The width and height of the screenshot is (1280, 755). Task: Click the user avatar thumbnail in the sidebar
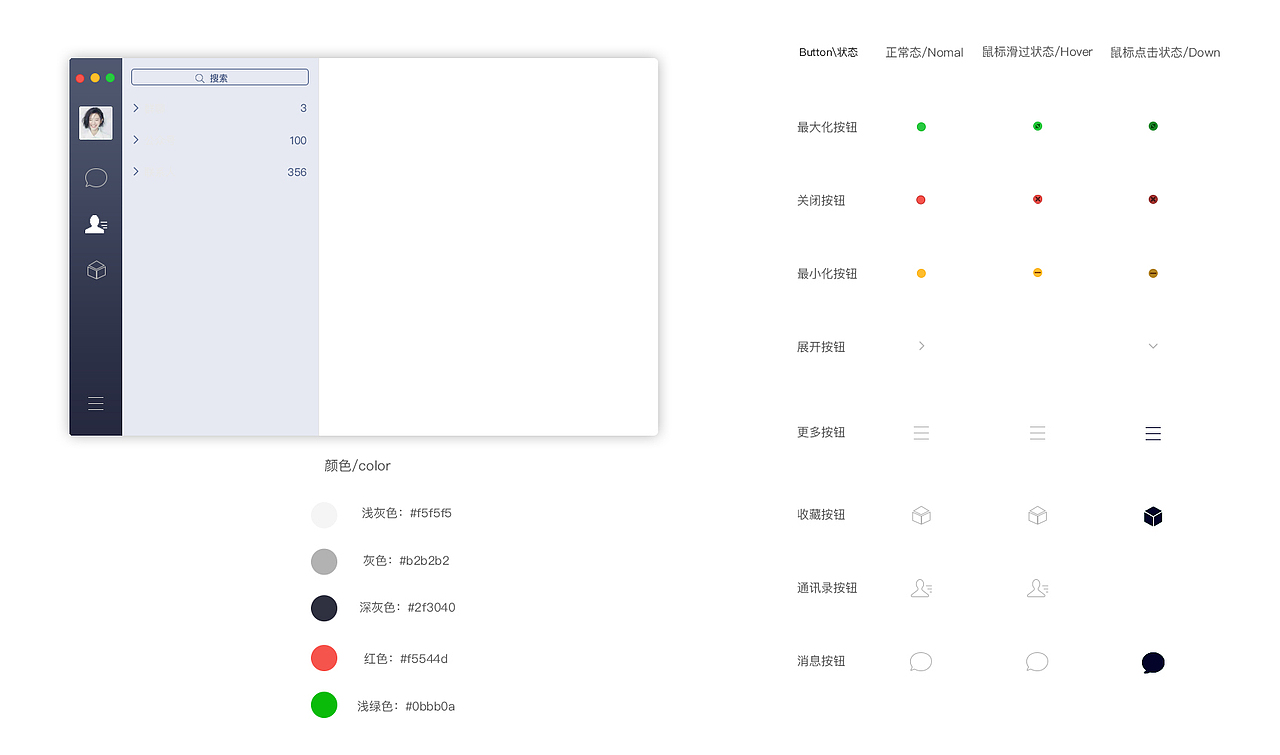[x=95, y=122]
